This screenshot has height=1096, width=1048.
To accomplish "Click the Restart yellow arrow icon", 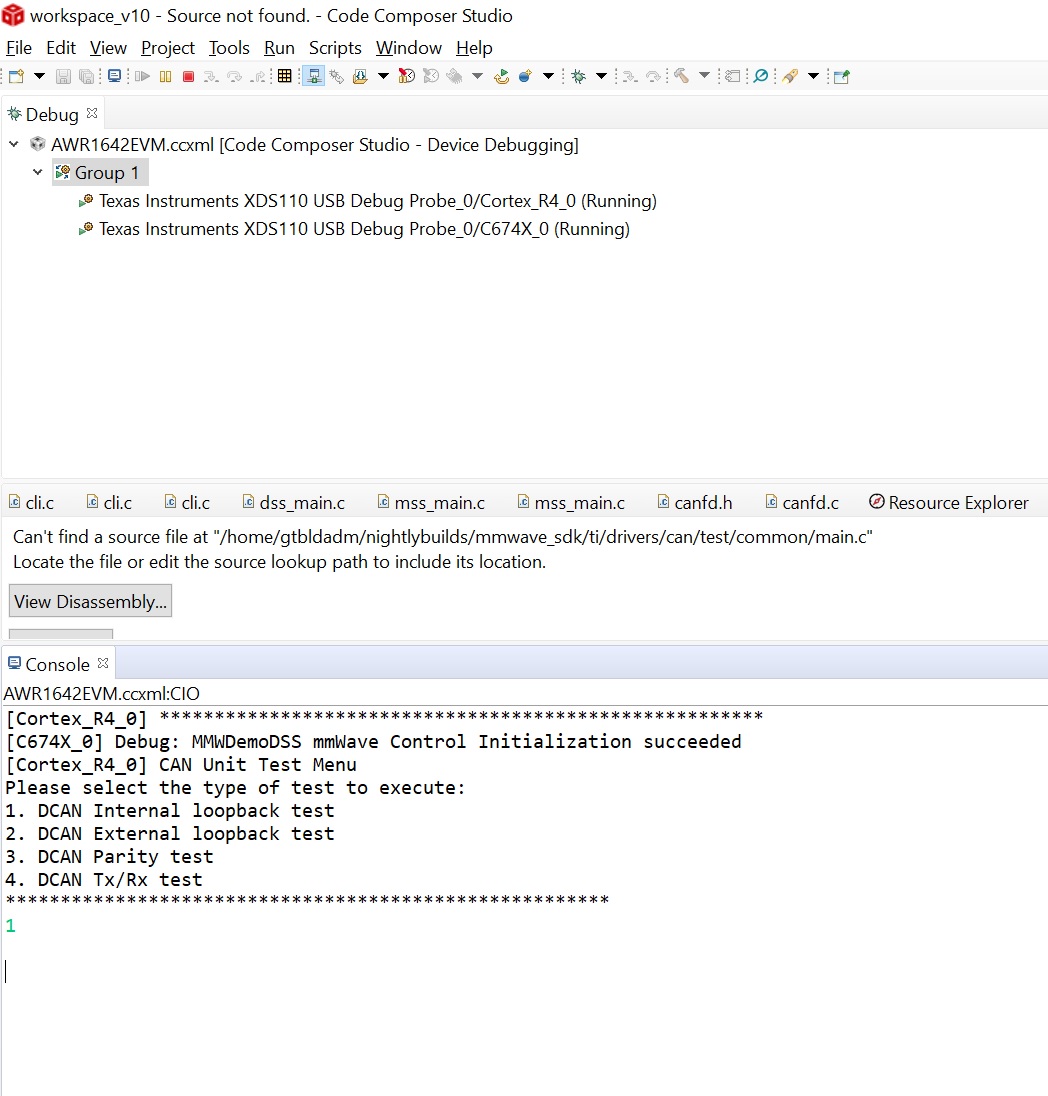I will click(x=501, y=76).
